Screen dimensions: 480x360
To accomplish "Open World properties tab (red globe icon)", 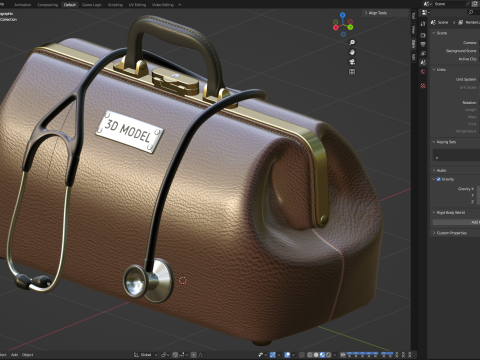I will coord(423,72).
